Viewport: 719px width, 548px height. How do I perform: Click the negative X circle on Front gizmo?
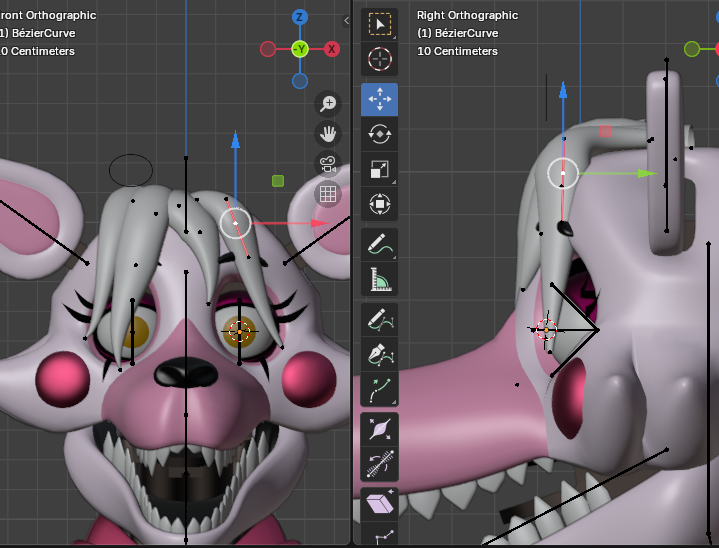click(268, 49)
